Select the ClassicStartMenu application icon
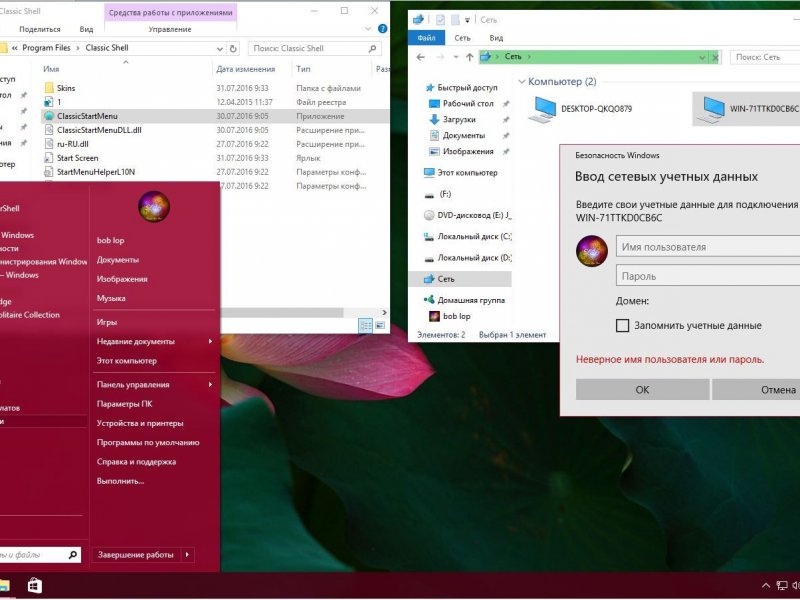The image size is (800, 600). [x=49, y=116]
